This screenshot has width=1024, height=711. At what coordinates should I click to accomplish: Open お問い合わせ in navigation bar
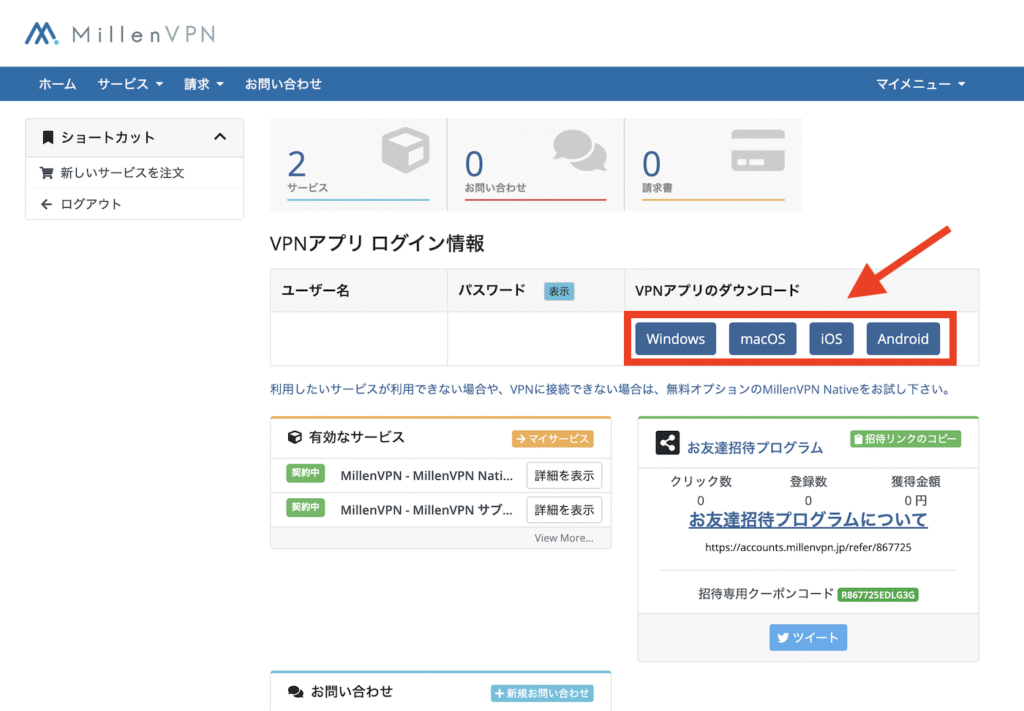point(283,84)
